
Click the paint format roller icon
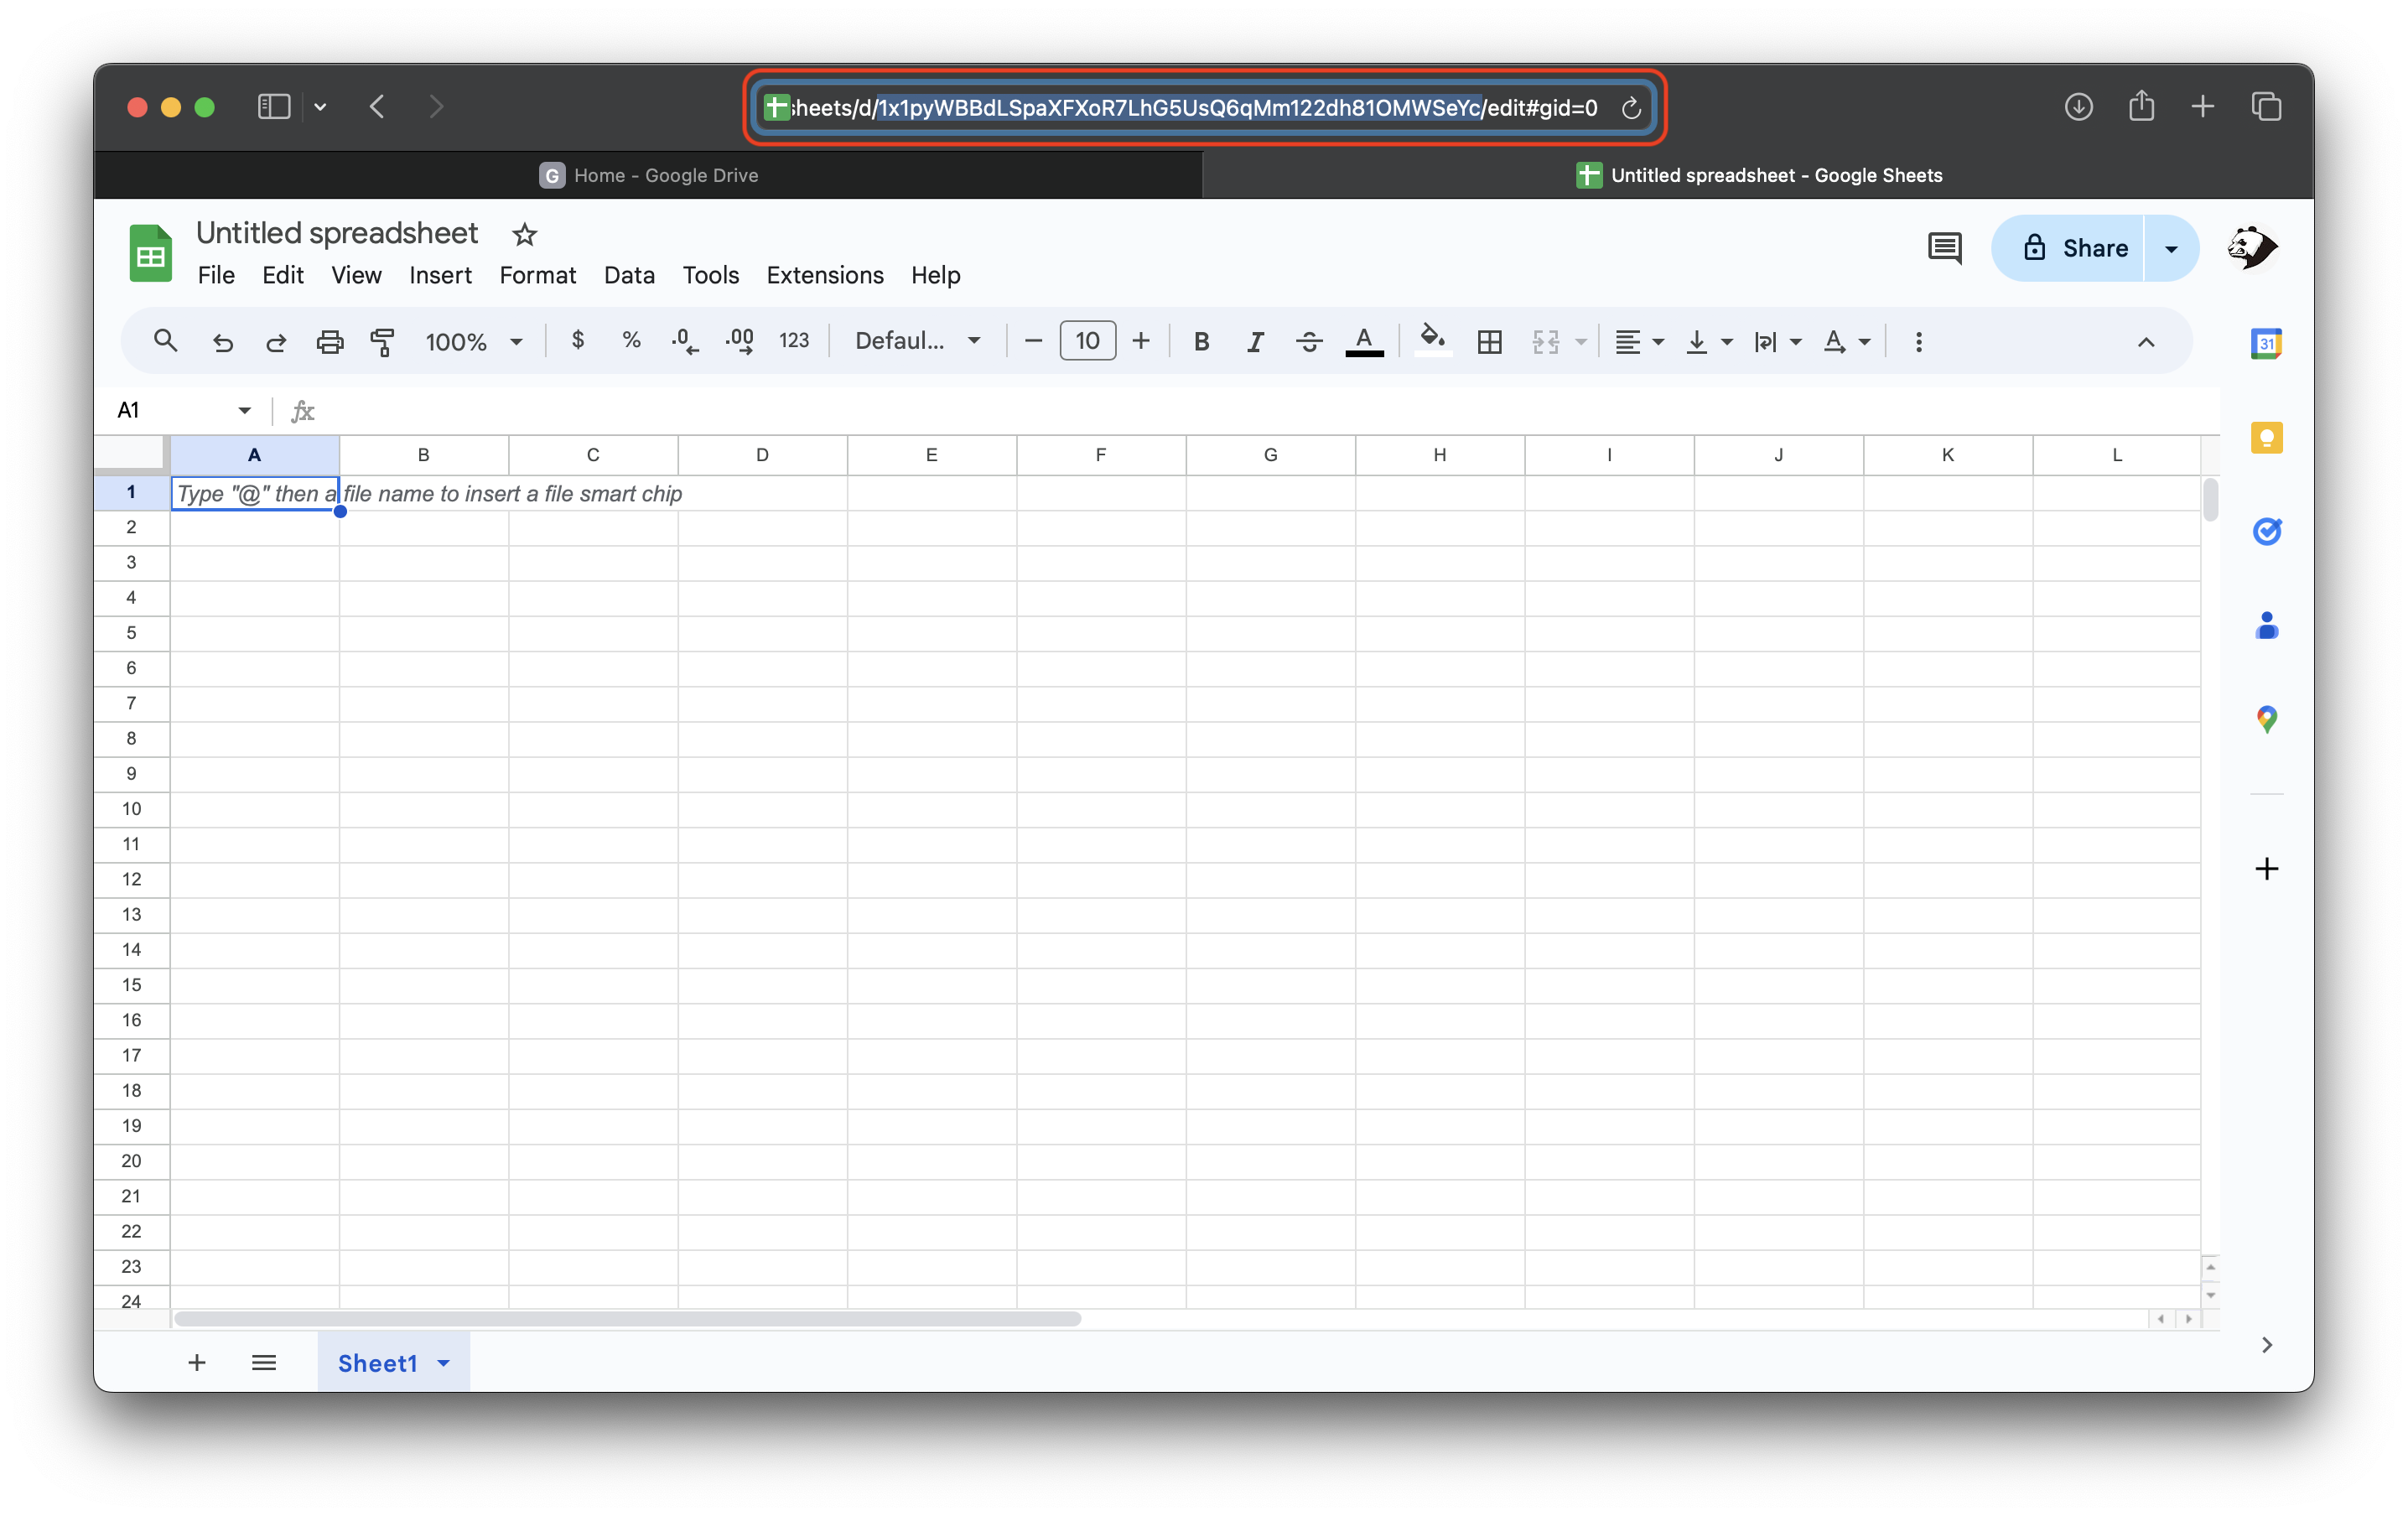[382, 342]
